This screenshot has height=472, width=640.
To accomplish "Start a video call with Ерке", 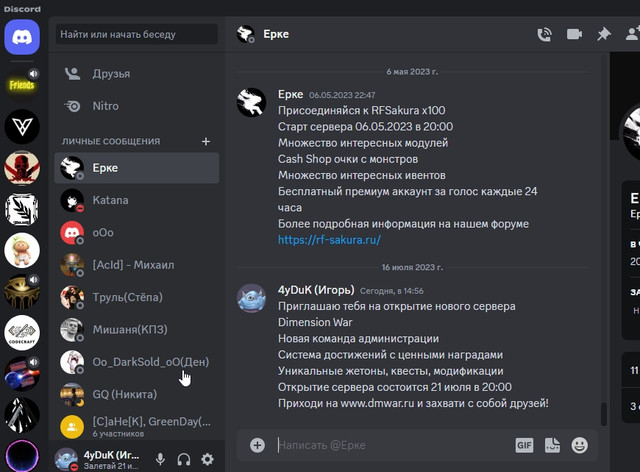I will pyautogui.click(x=574, y=34).
